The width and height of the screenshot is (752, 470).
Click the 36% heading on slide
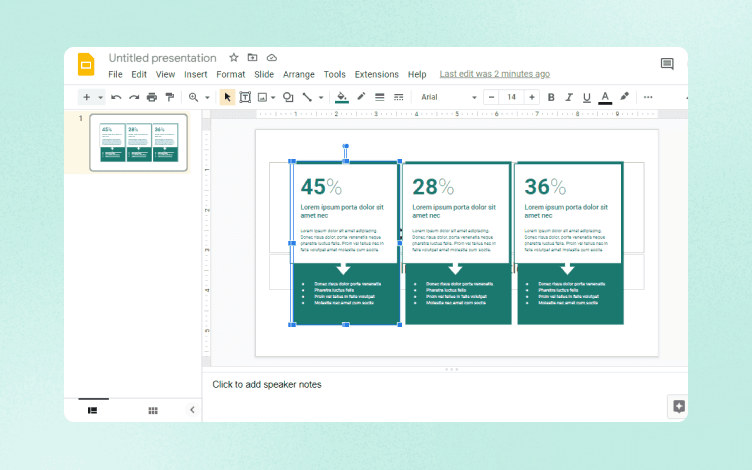(x=545, y=187)
